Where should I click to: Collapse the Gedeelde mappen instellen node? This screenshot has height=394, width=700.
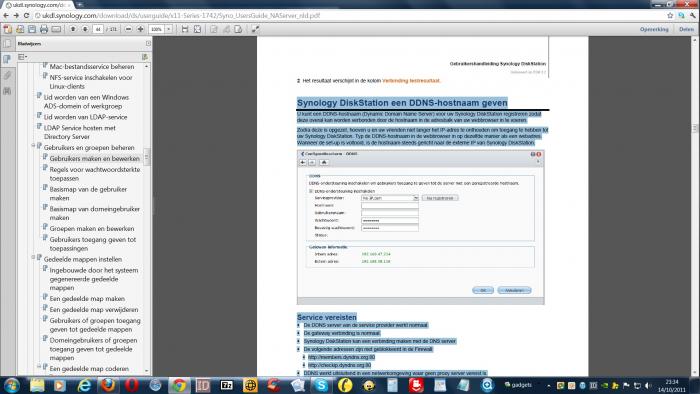pos(33,257)
